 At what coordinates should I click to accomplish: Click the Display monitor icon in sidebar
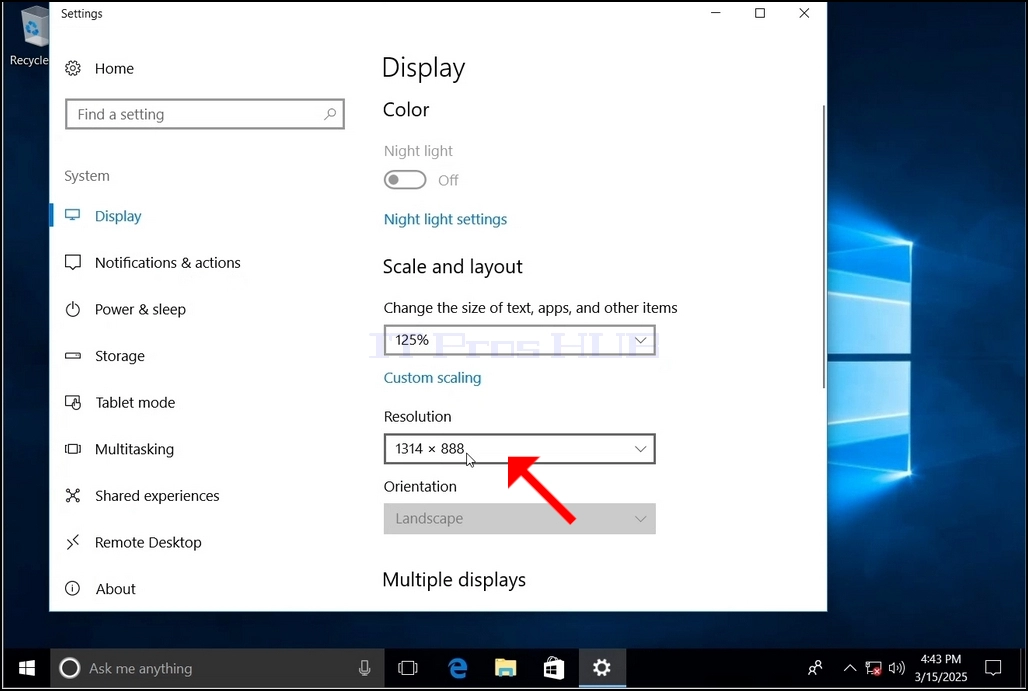73,215
